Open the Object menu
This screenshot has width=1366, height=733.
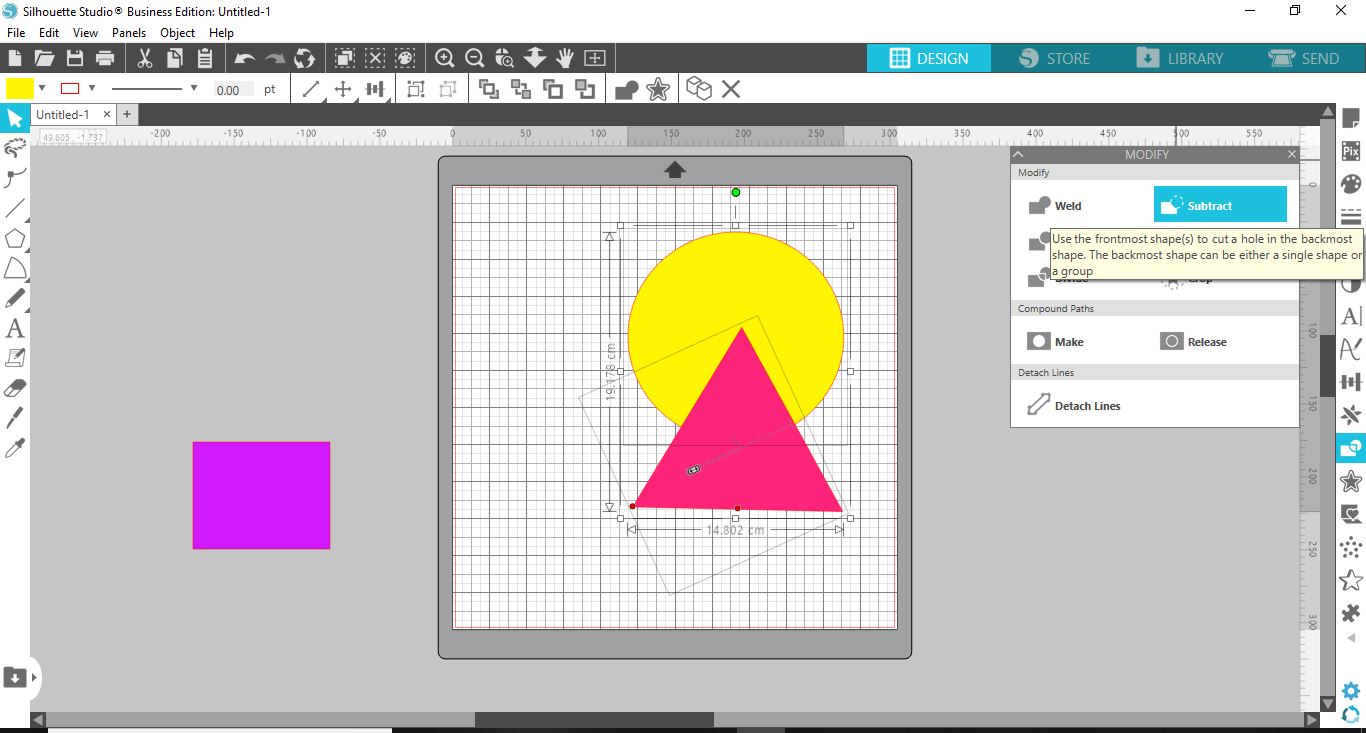pos(177,33)
